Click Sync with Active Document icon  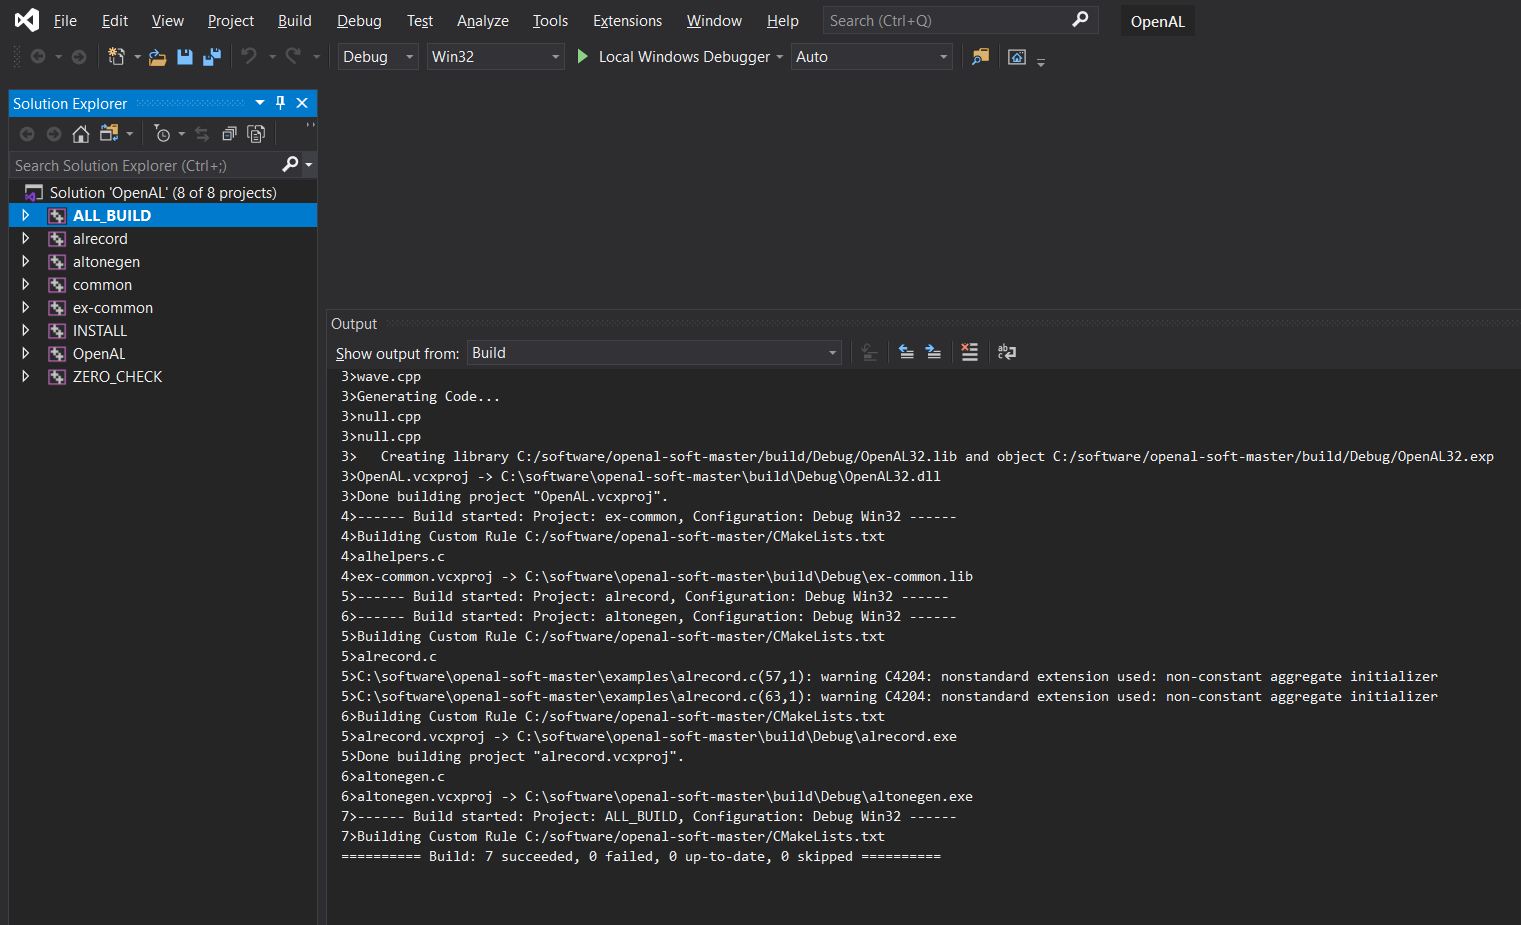tap(202, 133)
